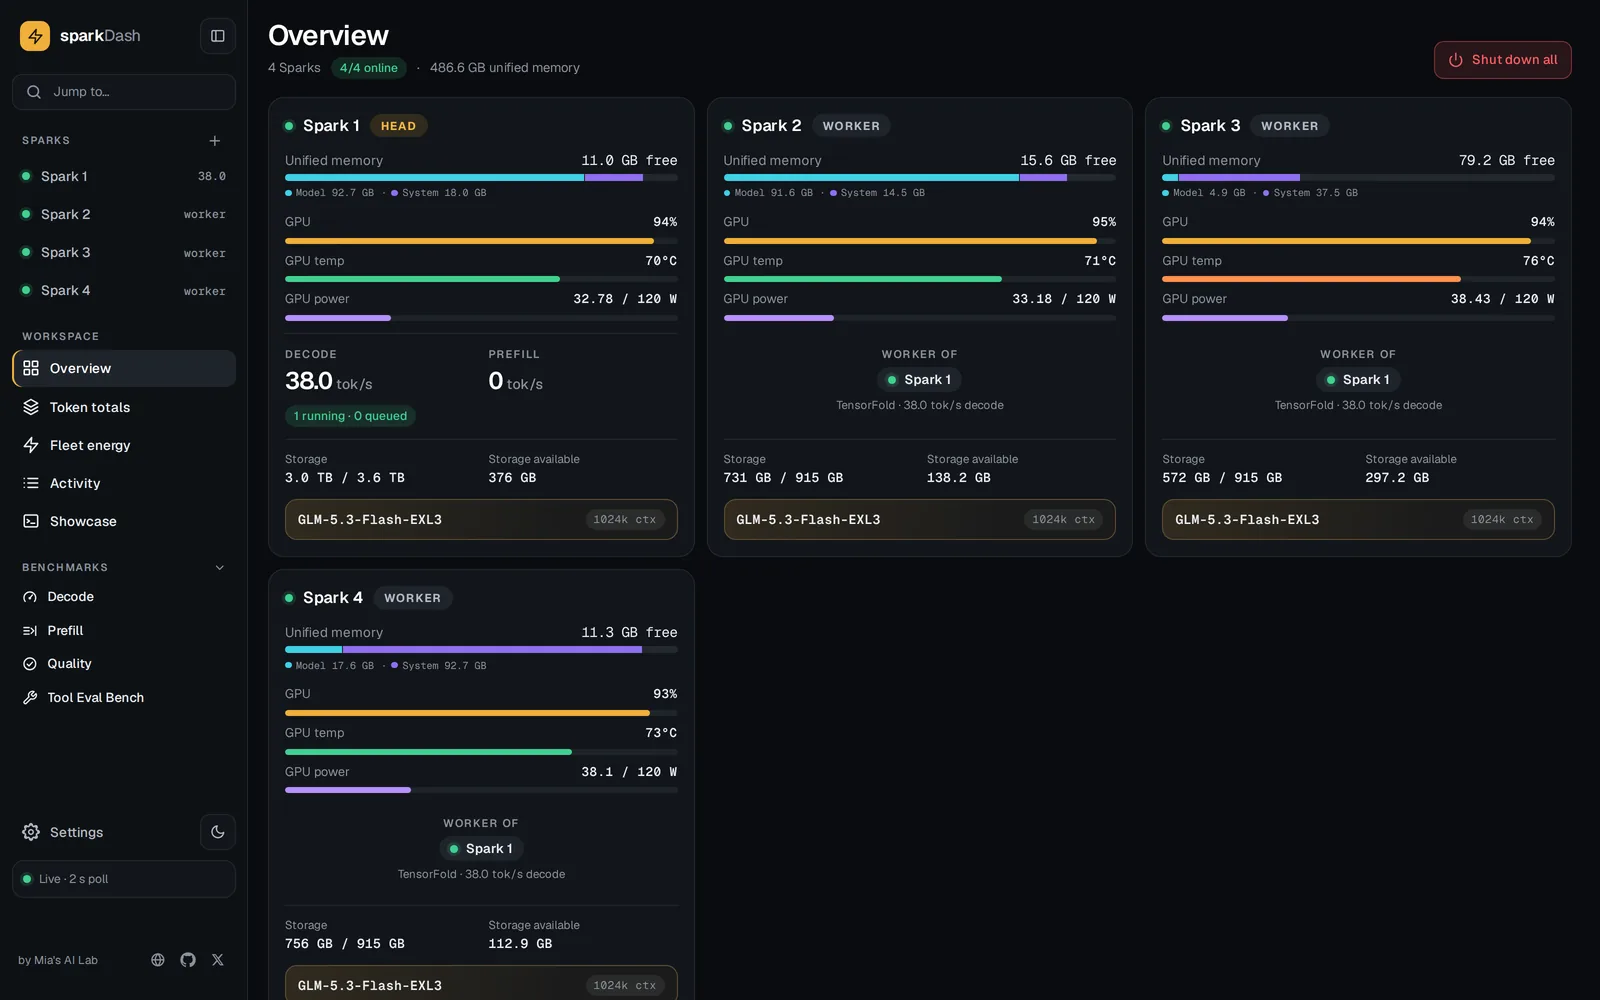The width and height of the screenshot is (1600, 1000).
Task: Click the Overview grid icon
Action: tap(31, 368)
